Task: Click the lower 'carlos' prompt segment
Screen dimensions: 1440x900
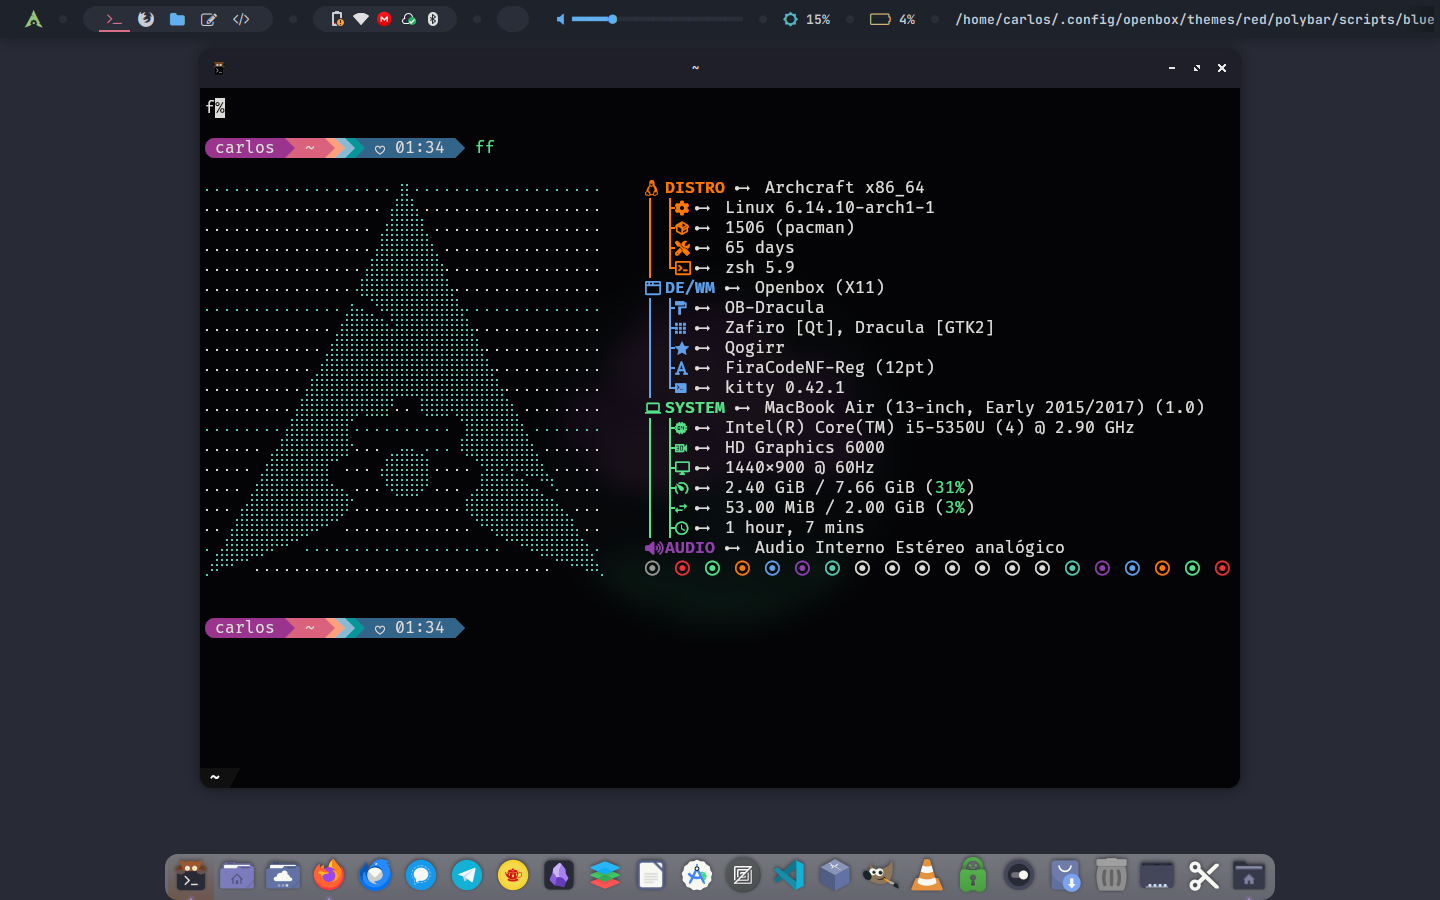Action: pos(245,627)
